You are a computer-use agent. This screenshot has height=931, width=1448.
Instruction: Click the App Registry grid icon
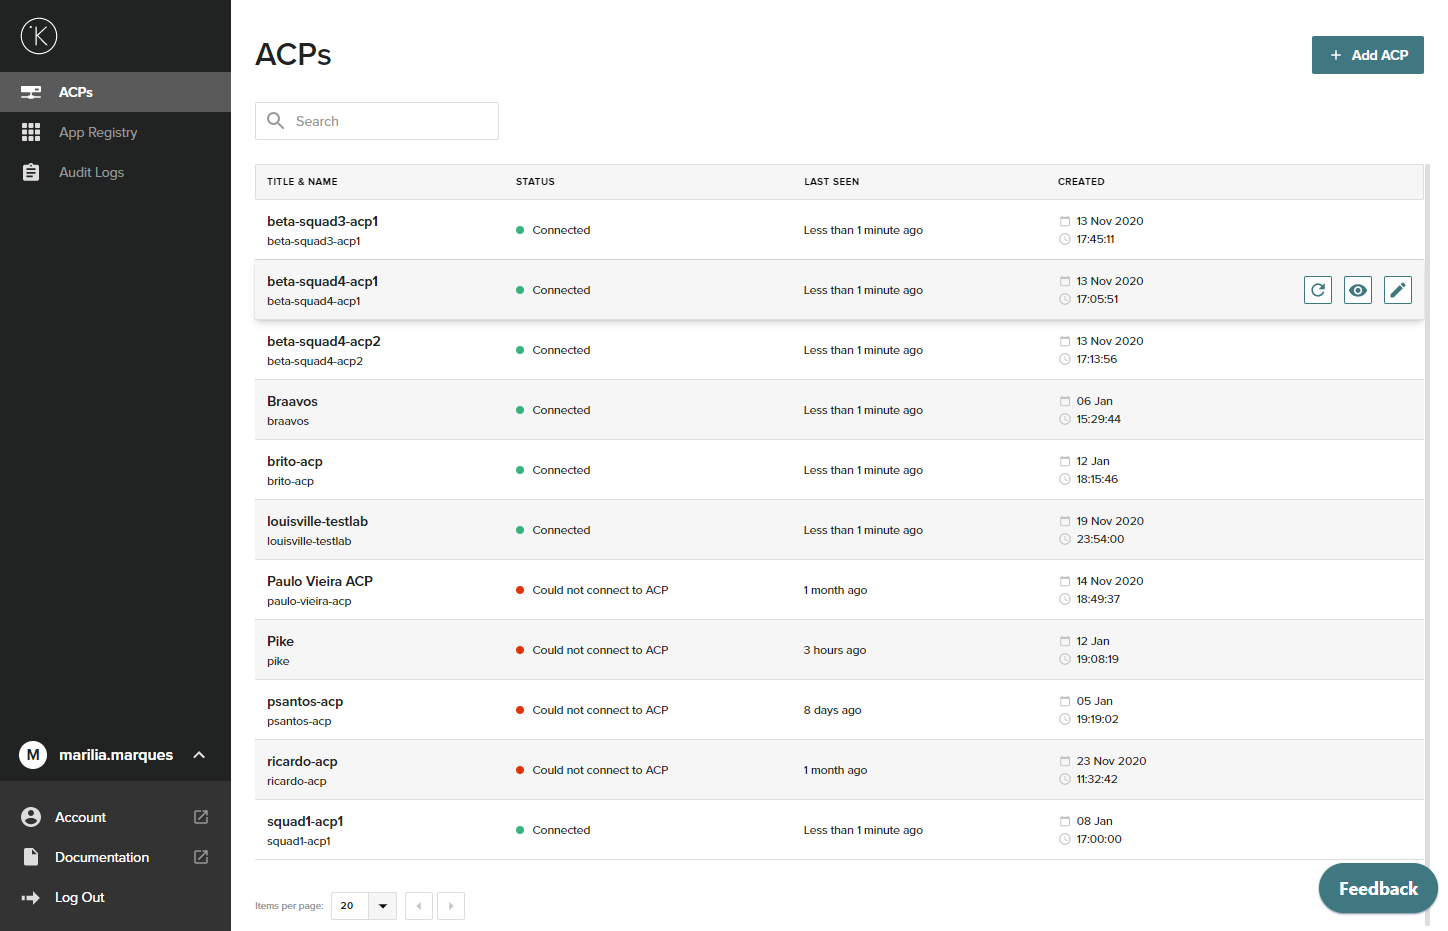click(31, 132)
